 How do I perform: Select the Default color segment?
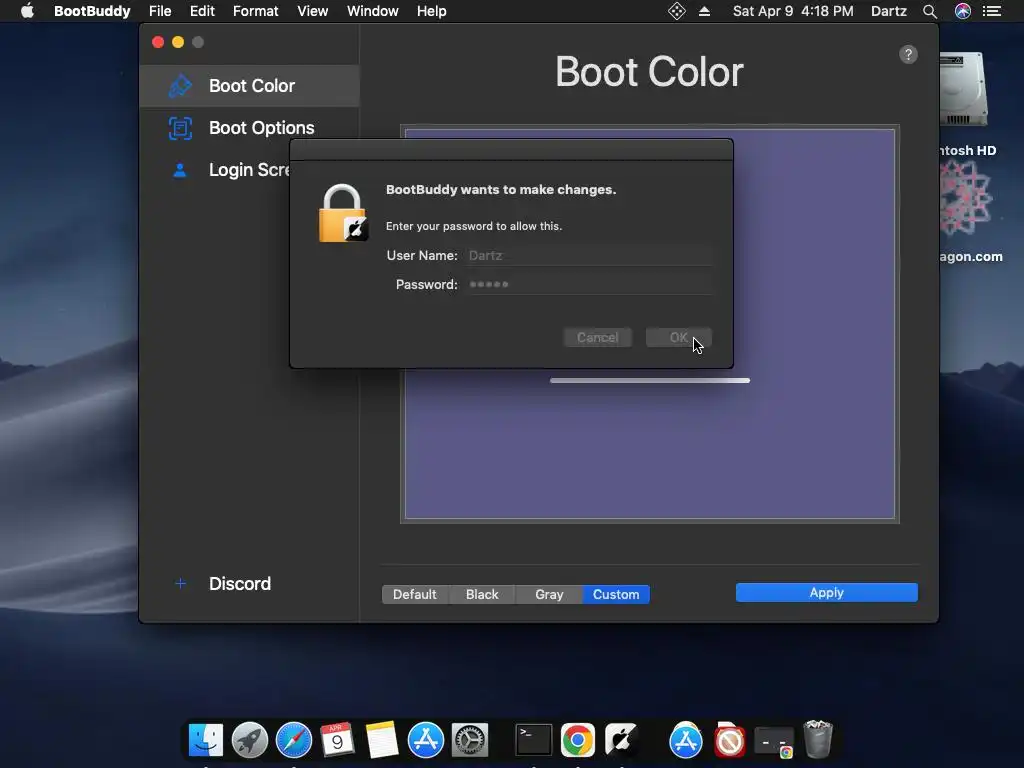tap(415, 594)
